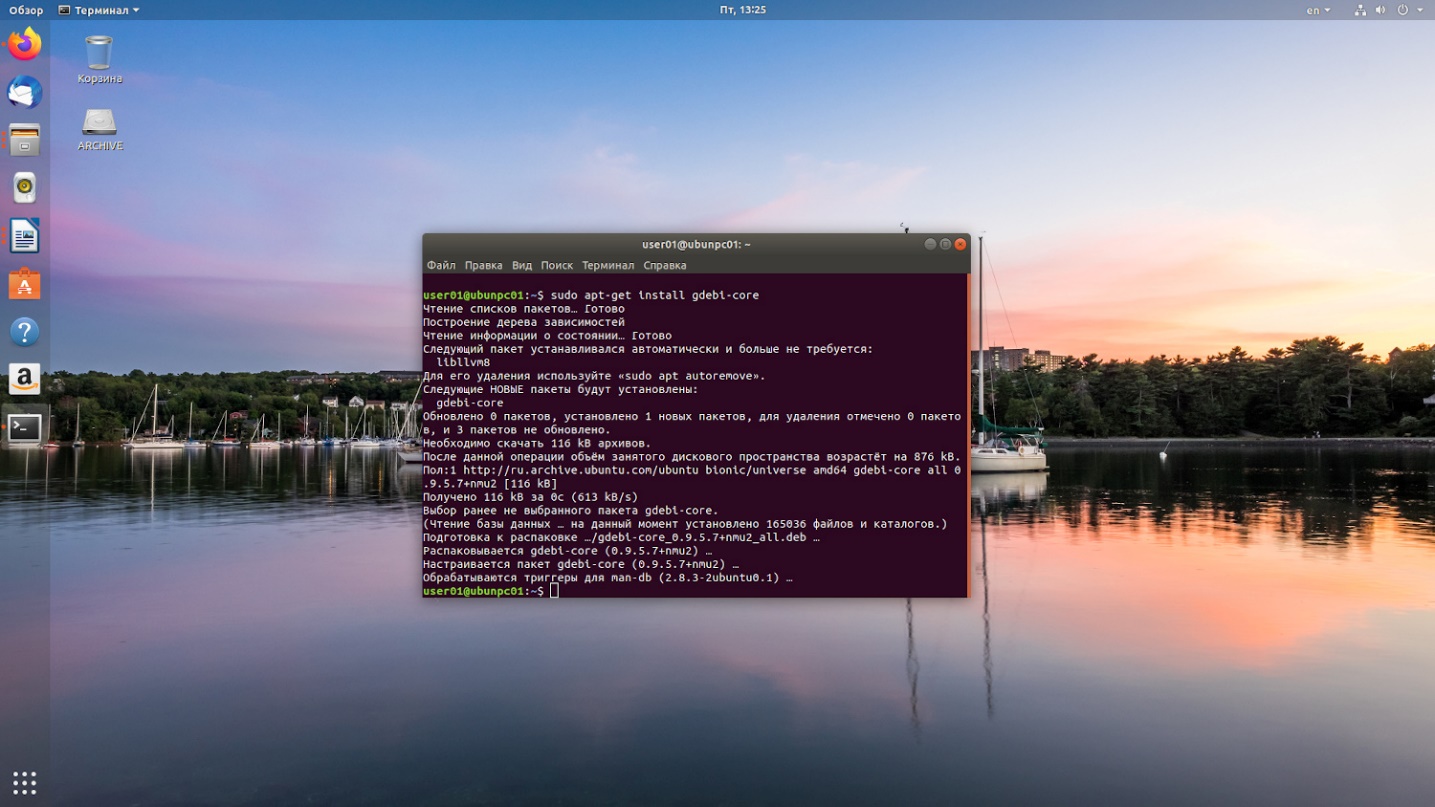Expand the system status menu
1435x807 pixels.
coord(1389,10)
